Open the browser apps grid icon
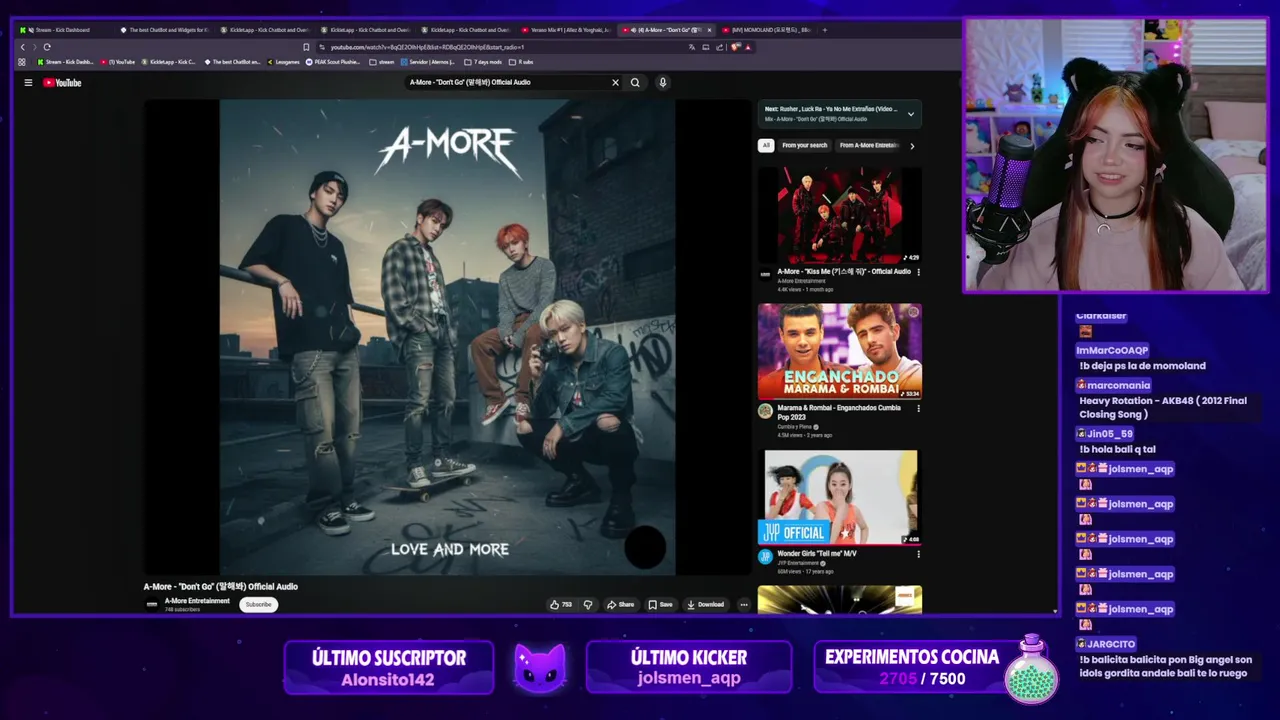The image size is (1280, 720). tap(22, 62)
